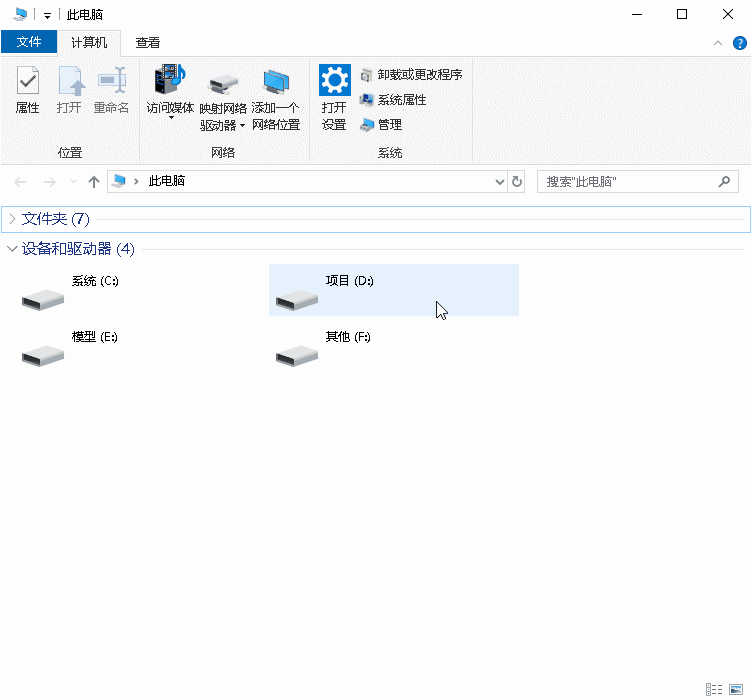Click the Back navigation arrow

(x=20, y=182)
